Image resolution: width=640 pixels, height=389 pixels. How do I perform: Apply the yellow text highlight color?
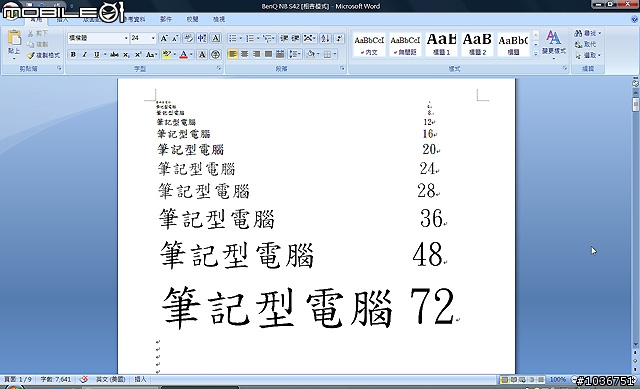[167, 54]
